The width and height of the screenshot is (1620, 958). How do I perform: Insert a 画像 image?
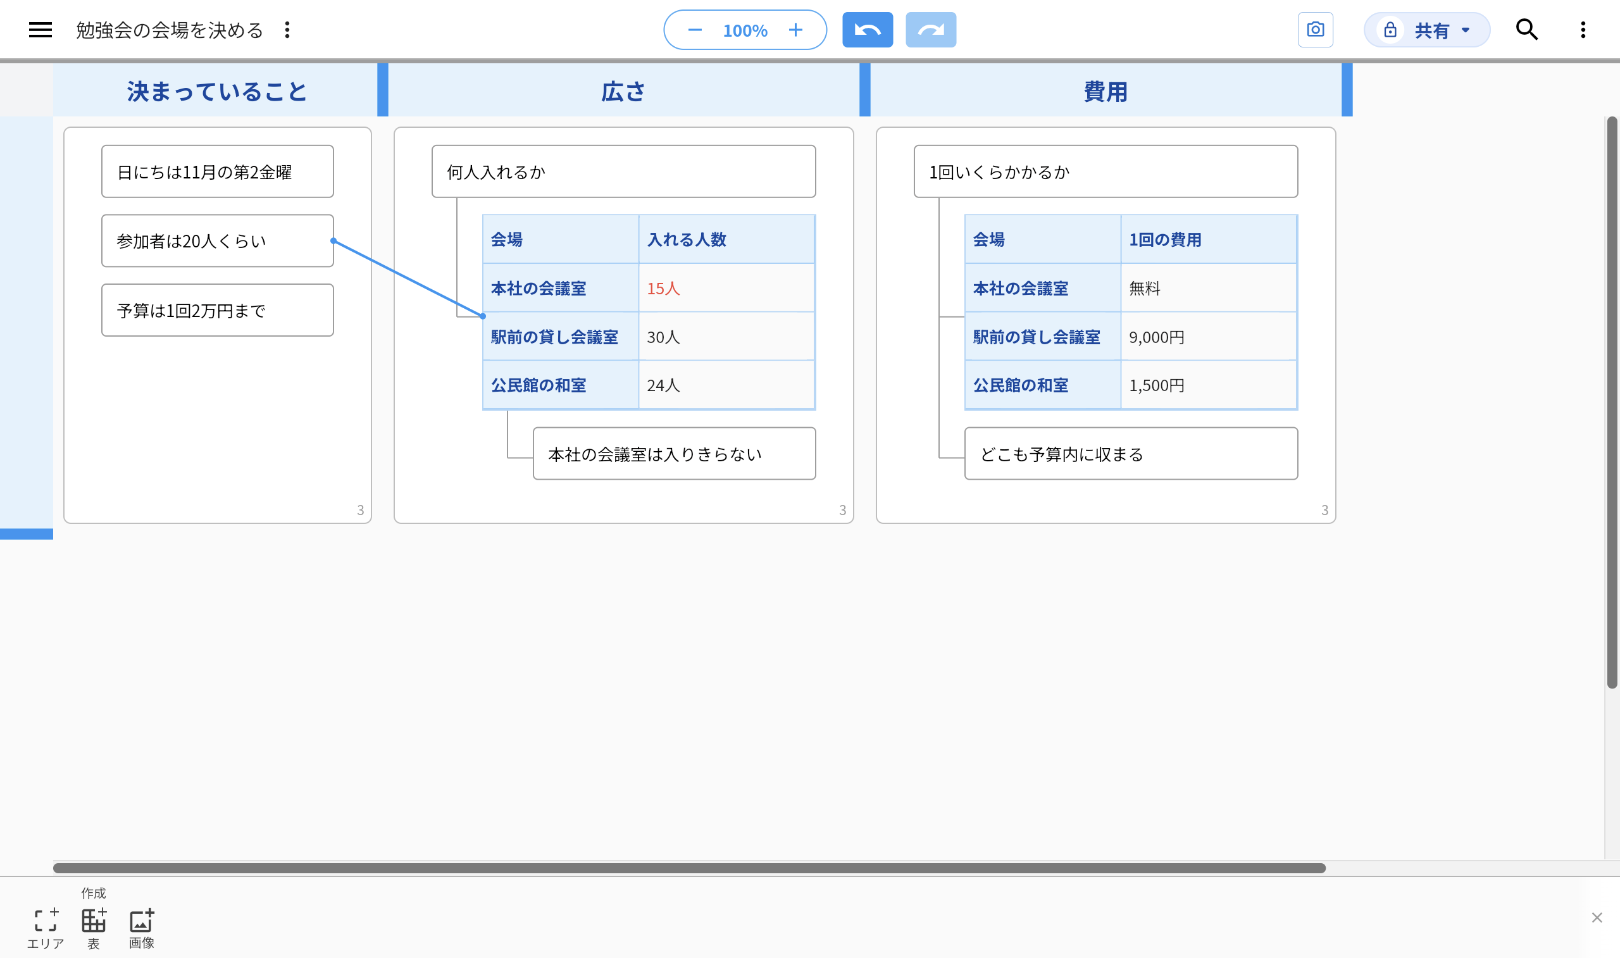pyautogui.click(x=142, y=928)
